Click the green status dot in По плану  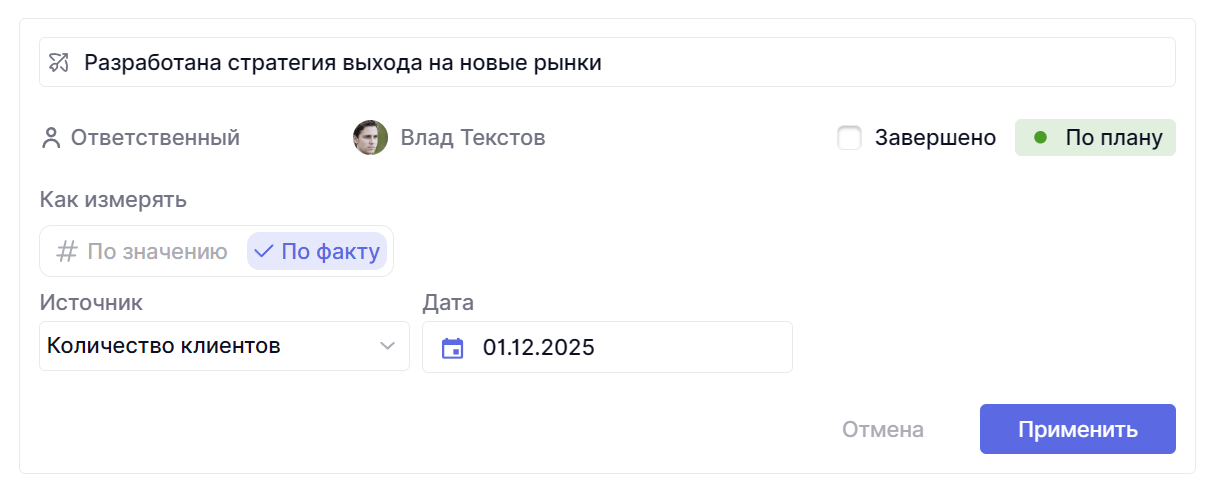click(1040, 138)
